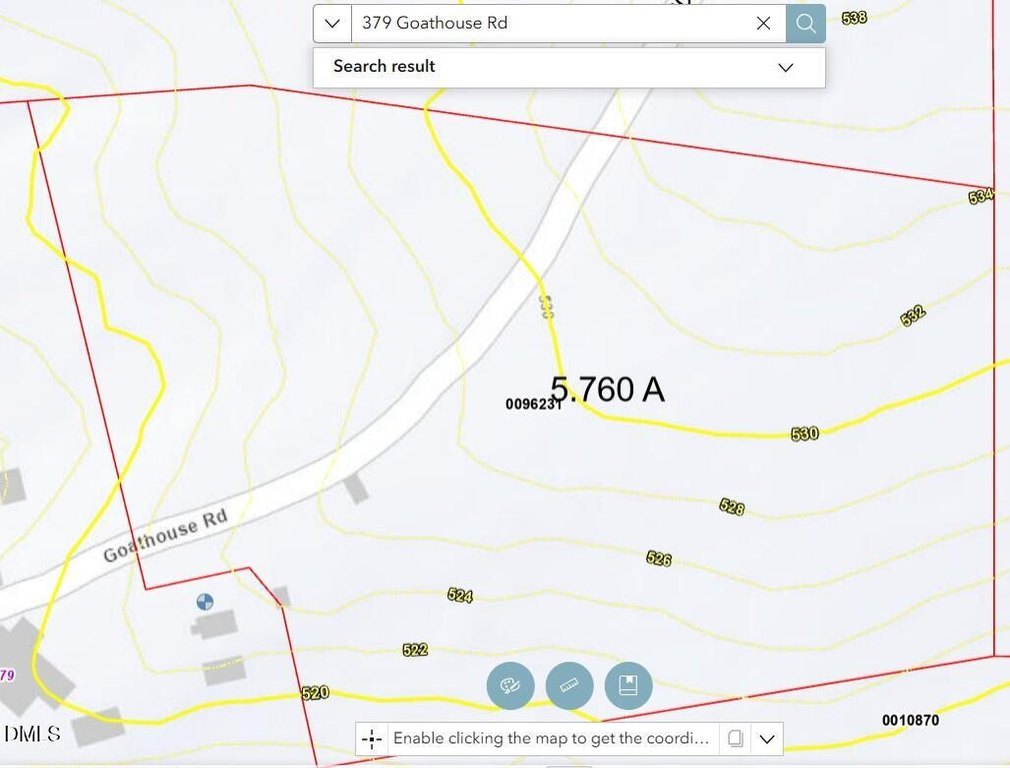Click the 530 contour elevation label

tap(805, 434)
